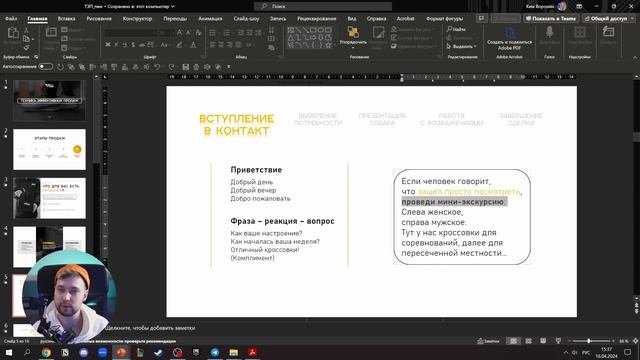Switch to the Слайд-шоу tab
This screenshot has width=640, height=360.
(246, 19)
